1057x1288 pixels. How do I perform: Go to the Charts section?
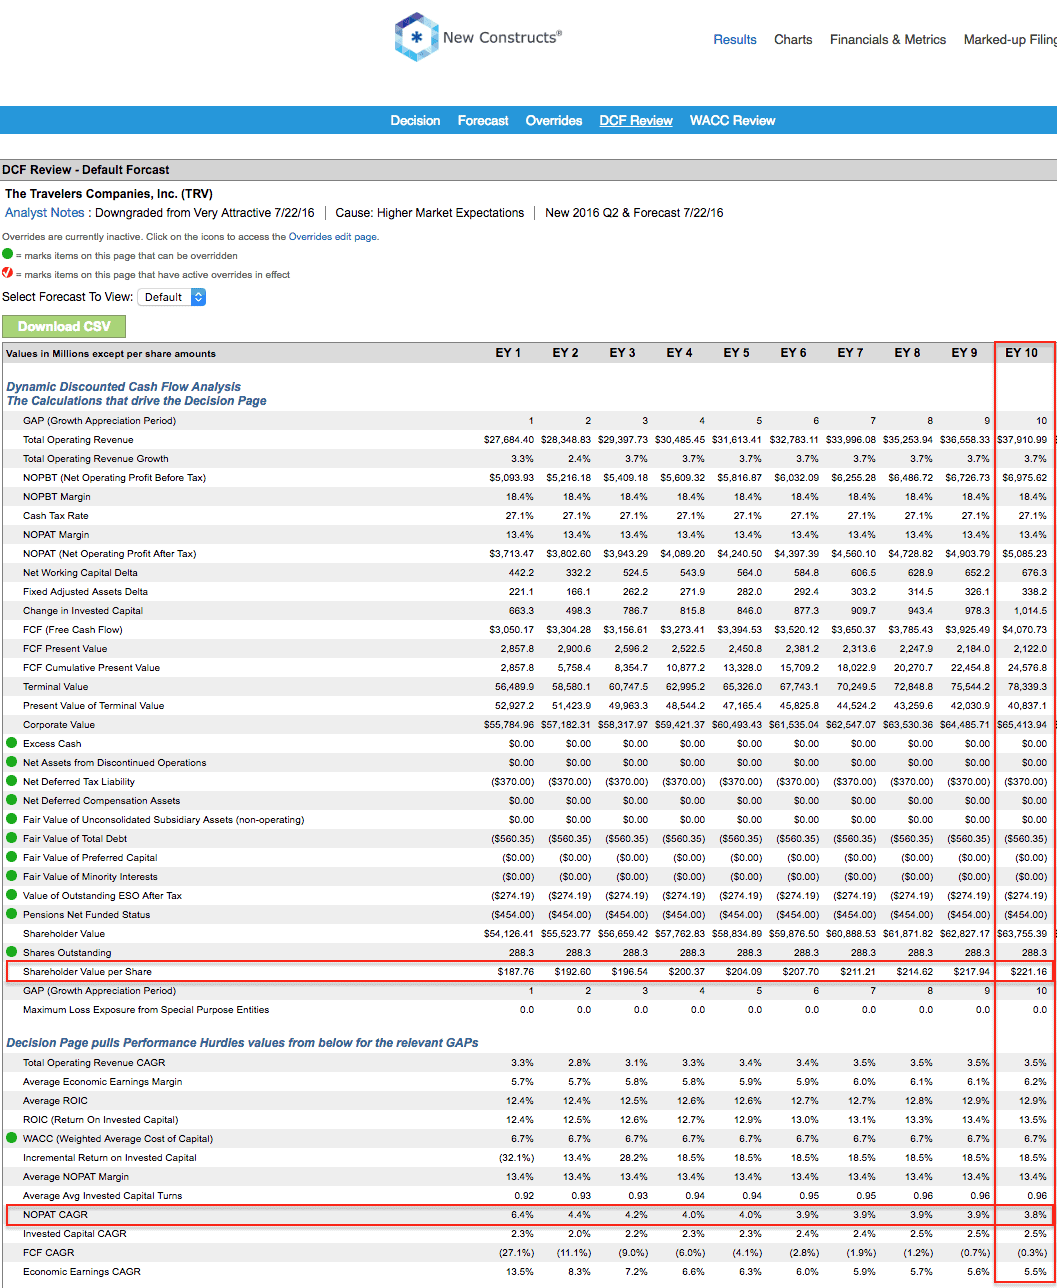coord(793,40)
